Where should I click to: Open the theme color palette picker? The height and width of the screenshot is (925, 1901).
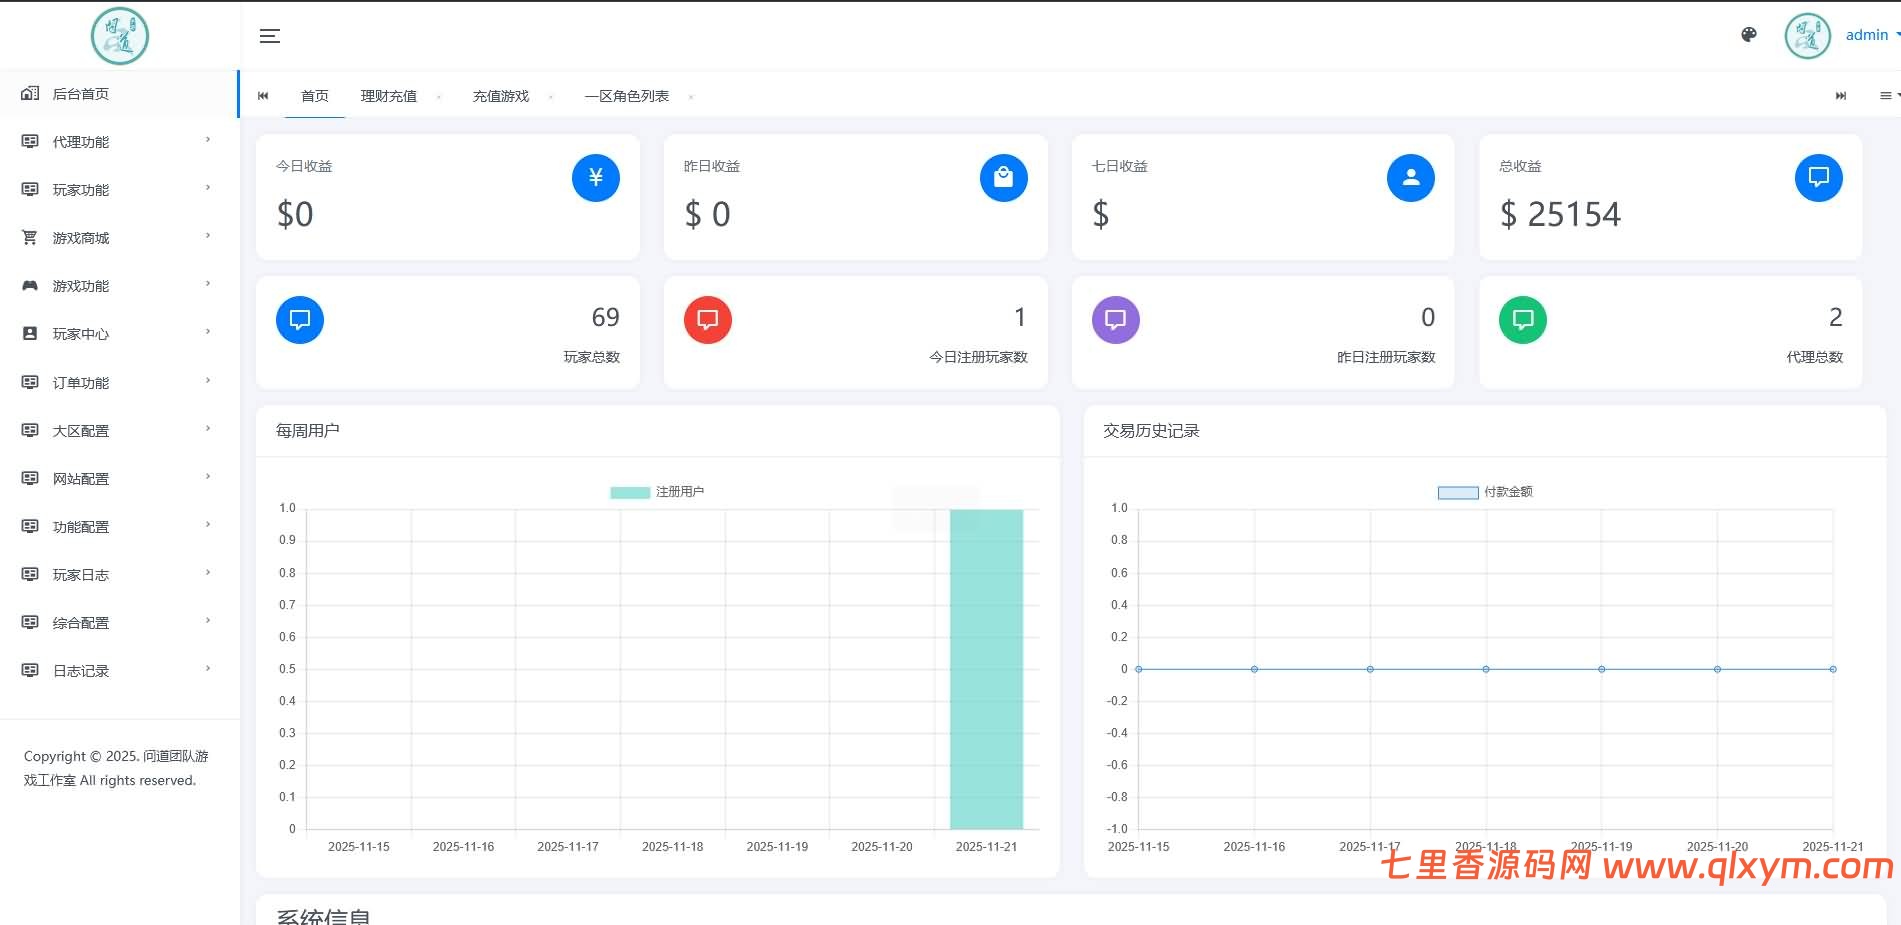pos(1748,34)
